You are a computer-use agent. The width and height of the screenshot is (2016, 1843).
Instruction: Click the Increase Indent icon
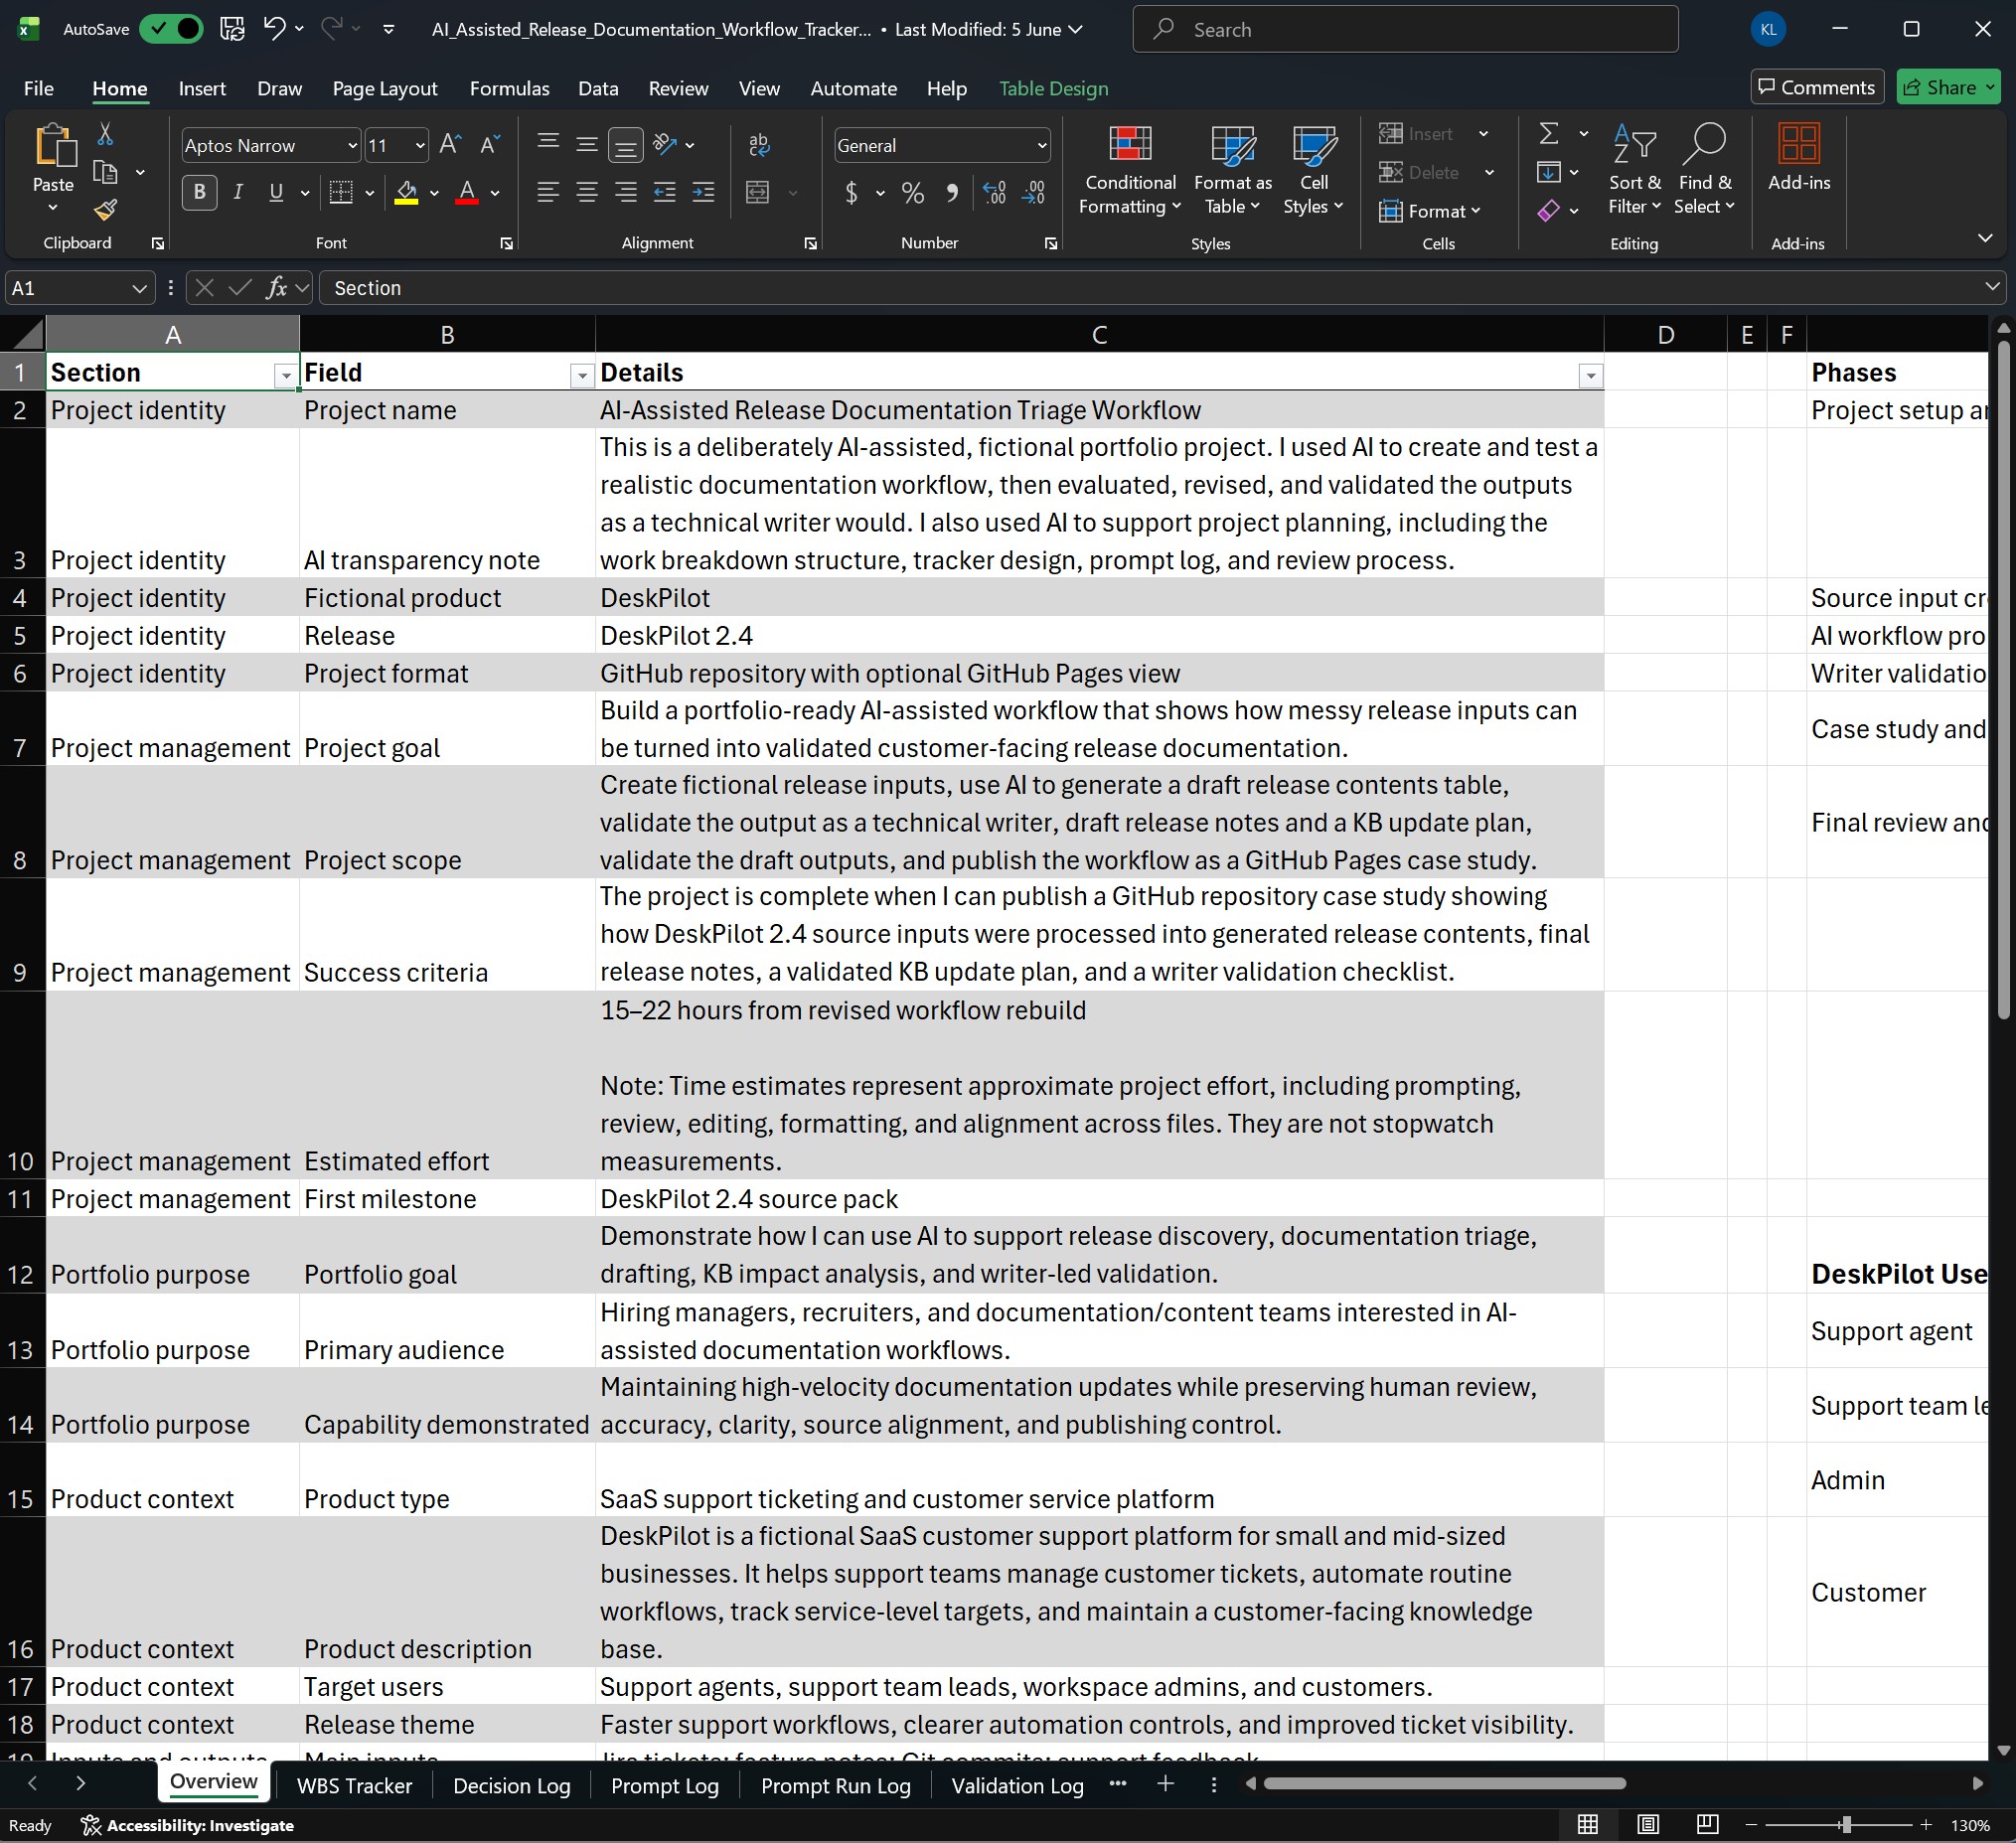[704, 192]
